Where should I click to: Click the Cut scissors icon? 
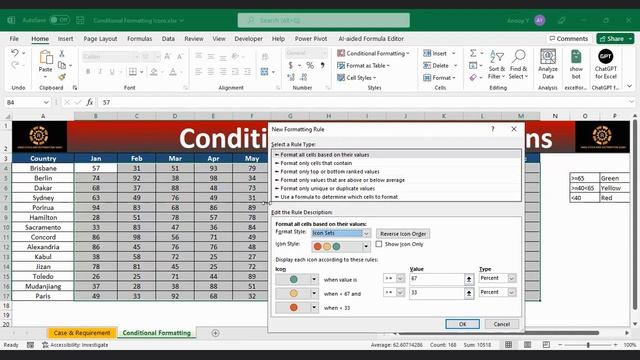pos(62,53)
